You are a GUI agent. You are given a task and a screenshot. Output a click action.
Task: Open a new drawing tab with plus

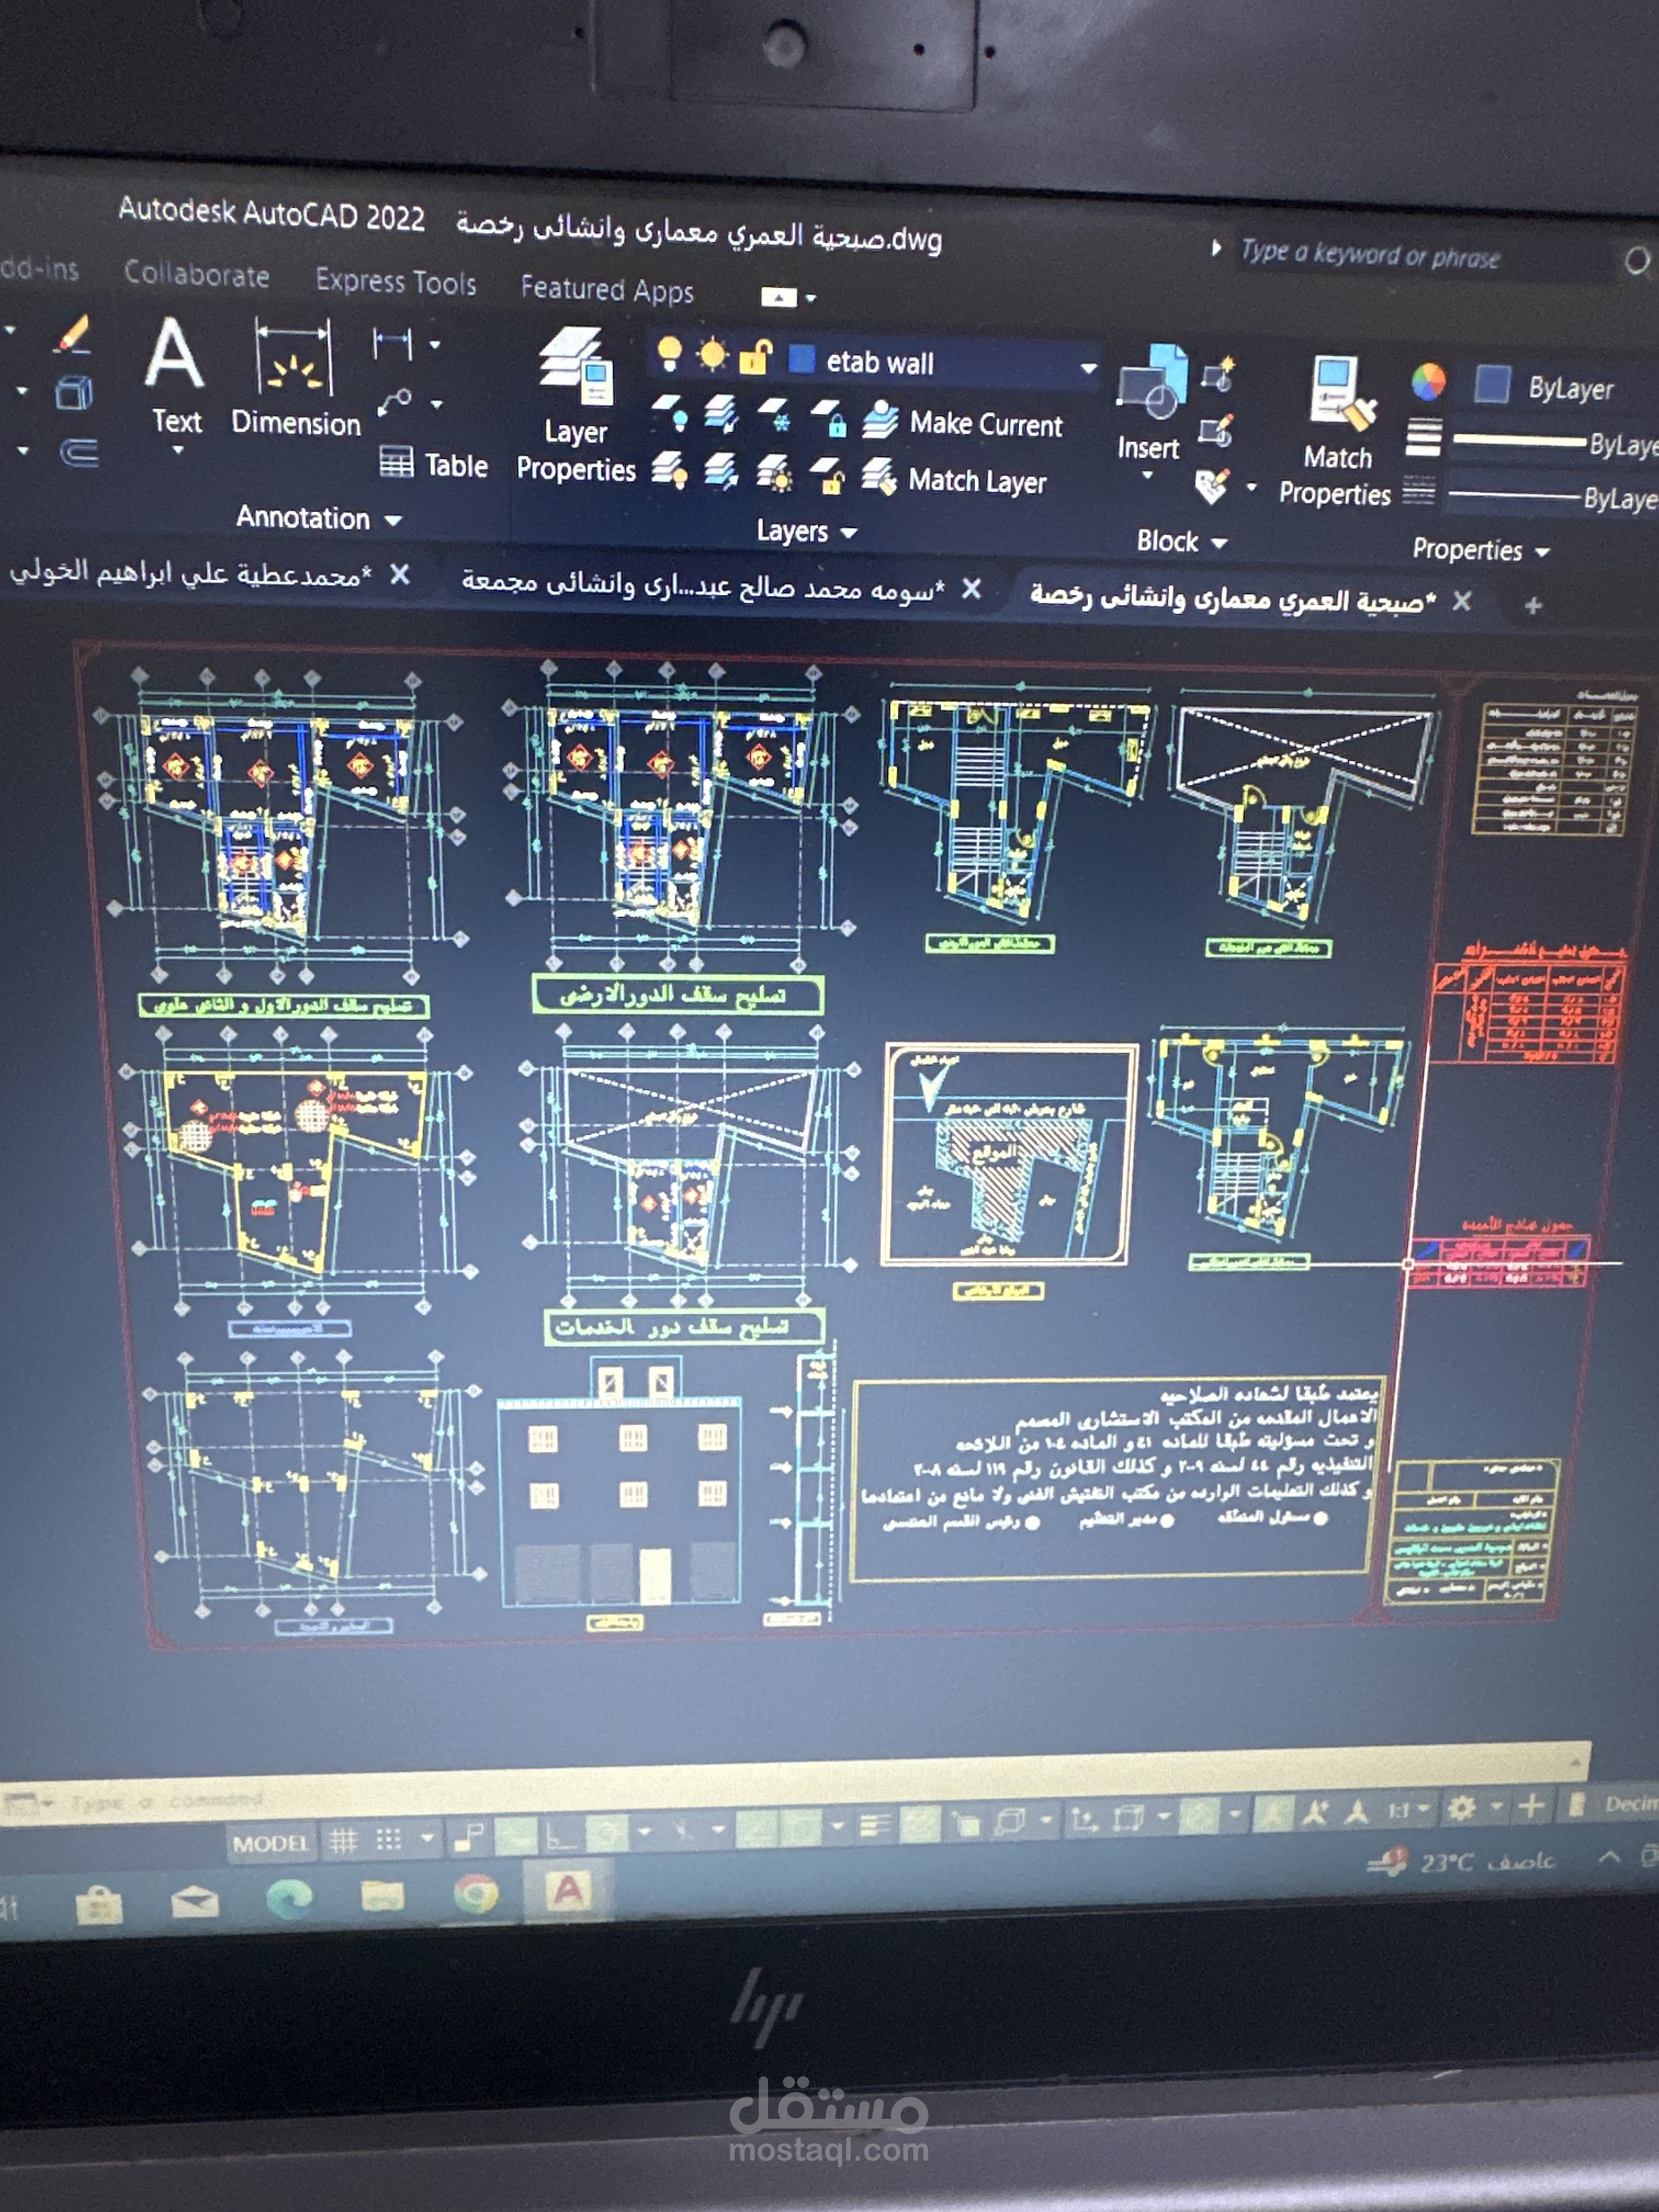click(x=1533, y=605)
